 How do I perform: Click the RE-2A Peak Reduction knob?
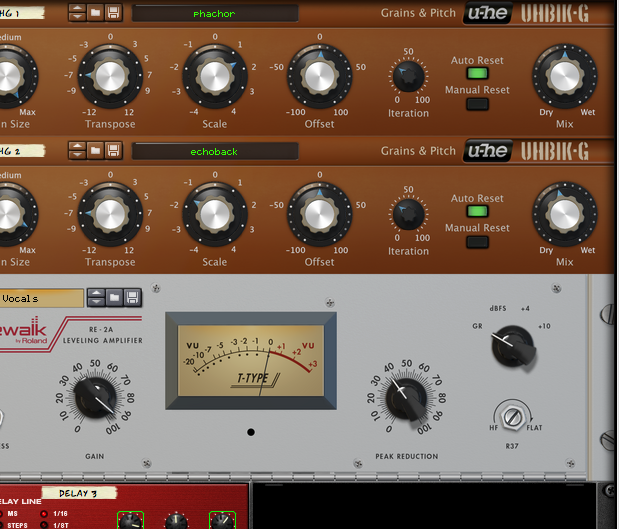(407, 398)
